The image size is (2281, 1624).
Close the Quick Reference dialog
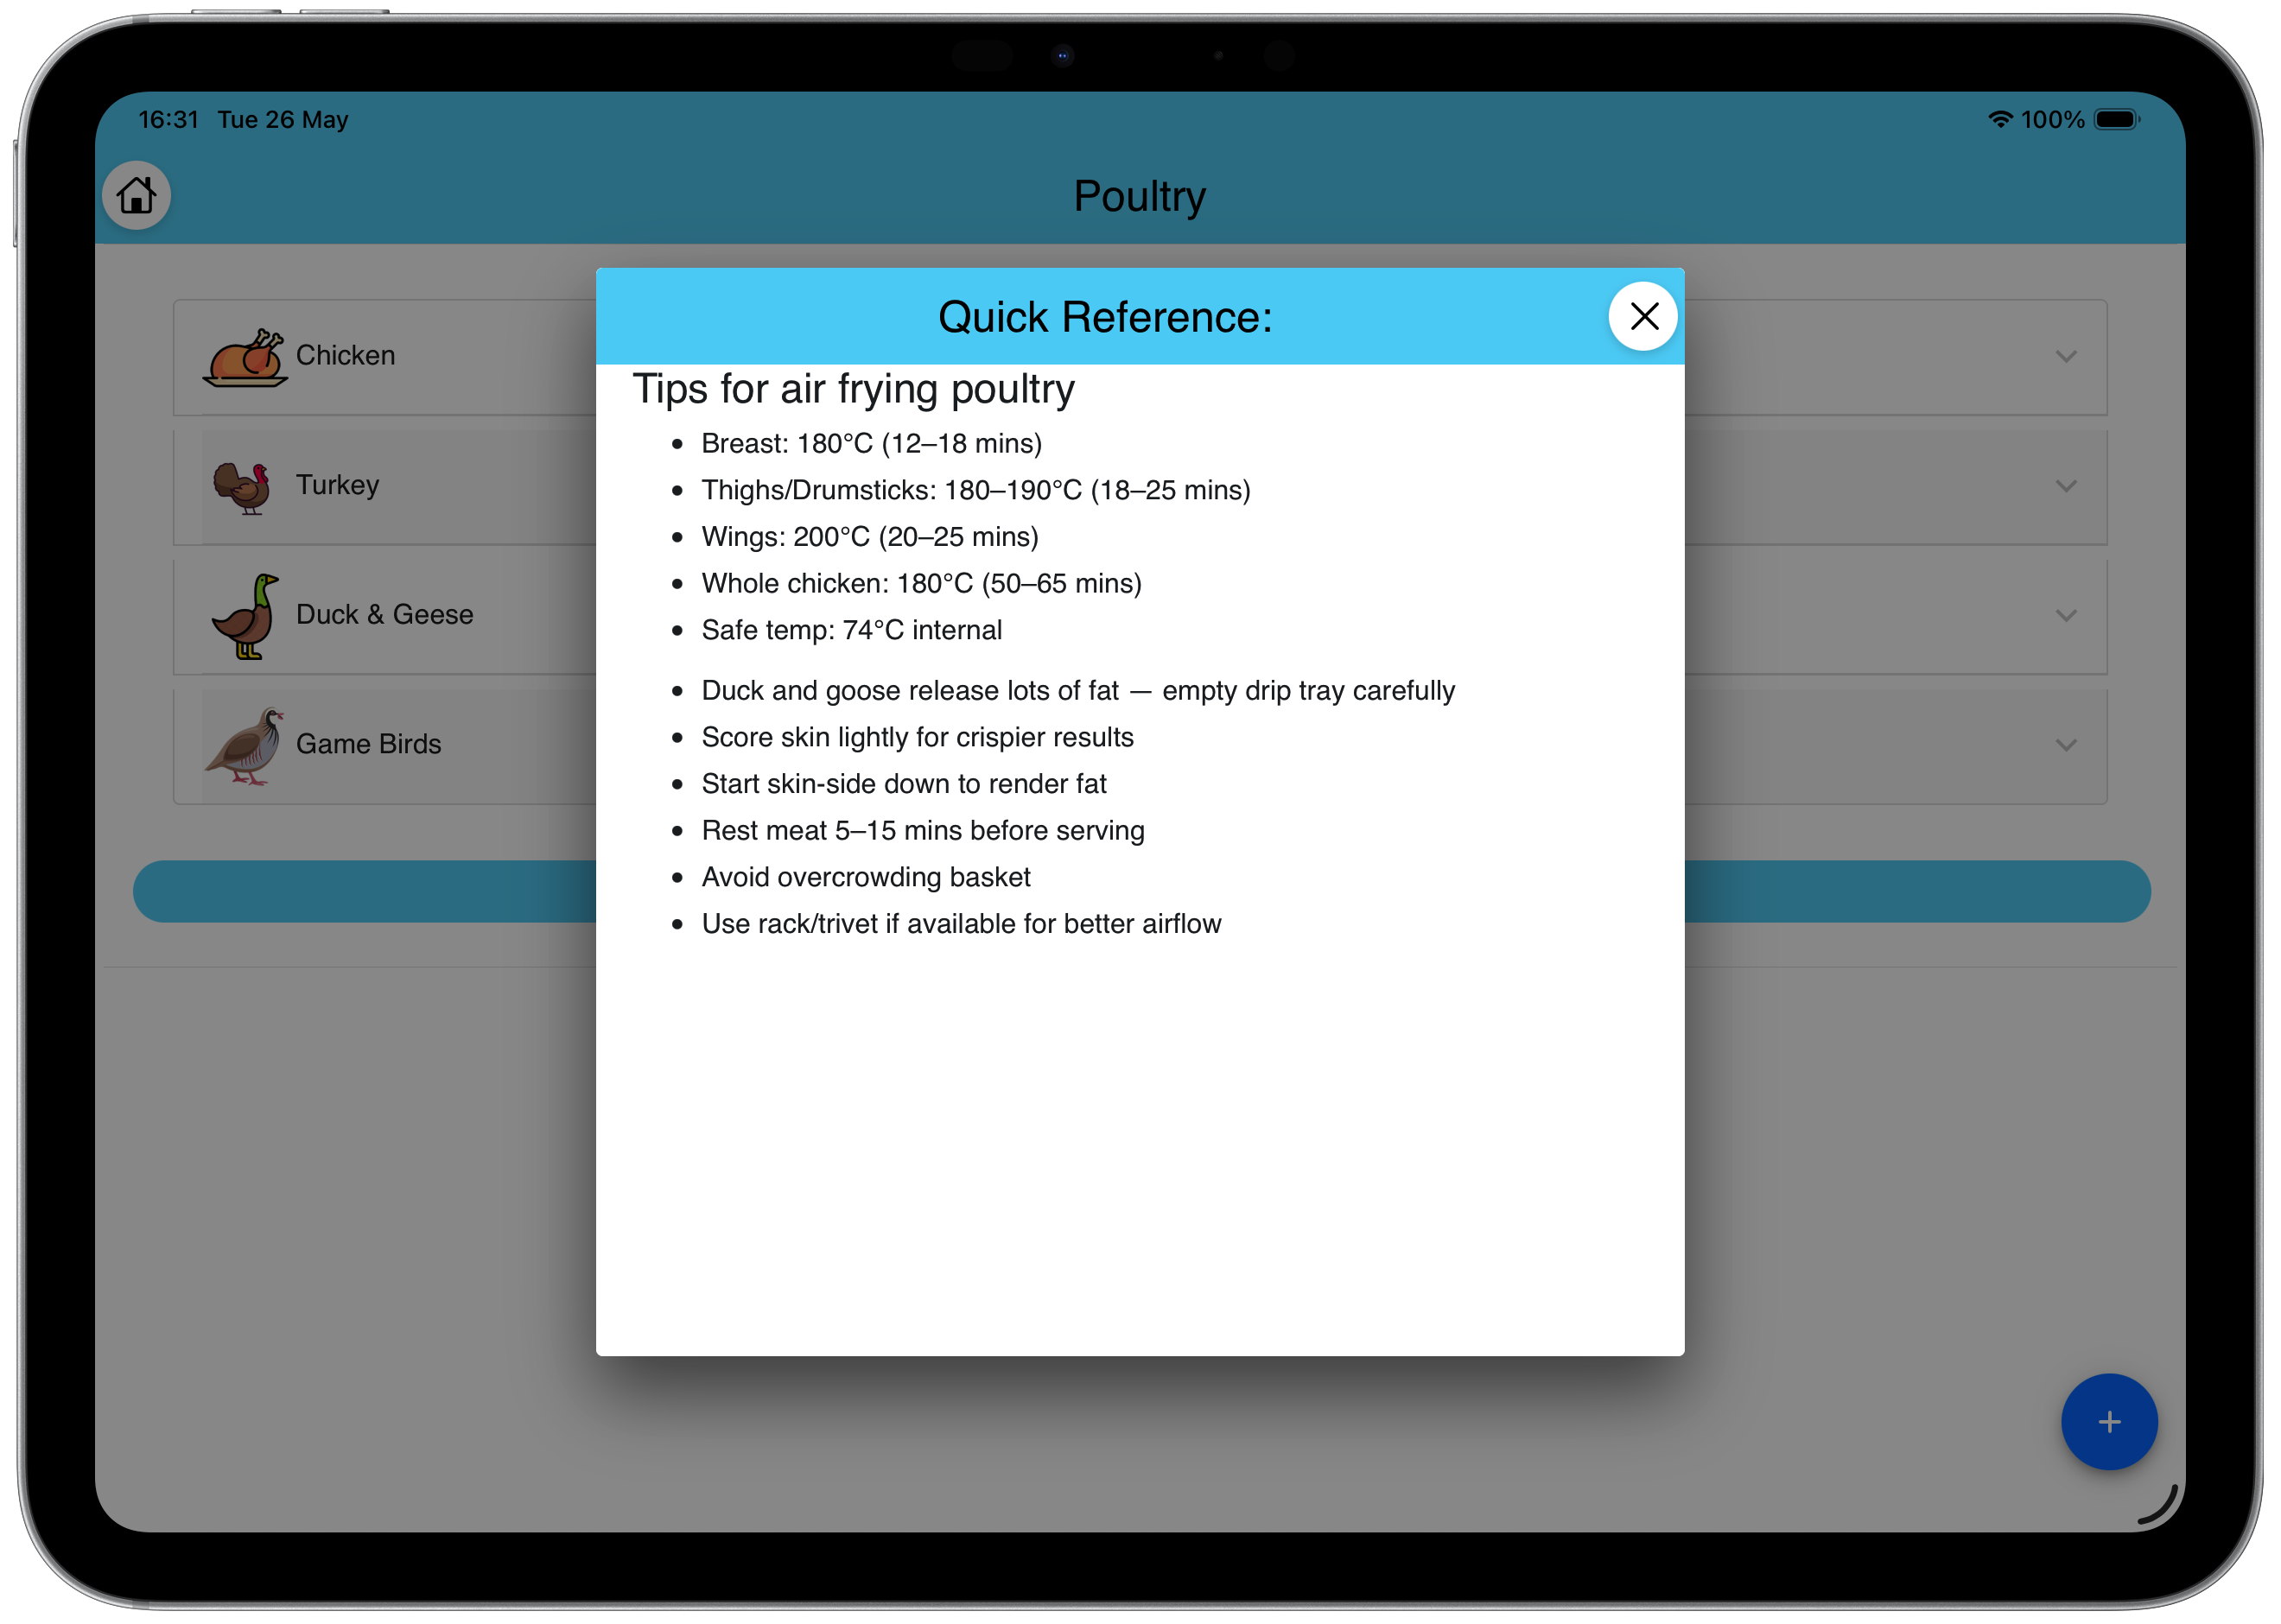[1643, 316]
